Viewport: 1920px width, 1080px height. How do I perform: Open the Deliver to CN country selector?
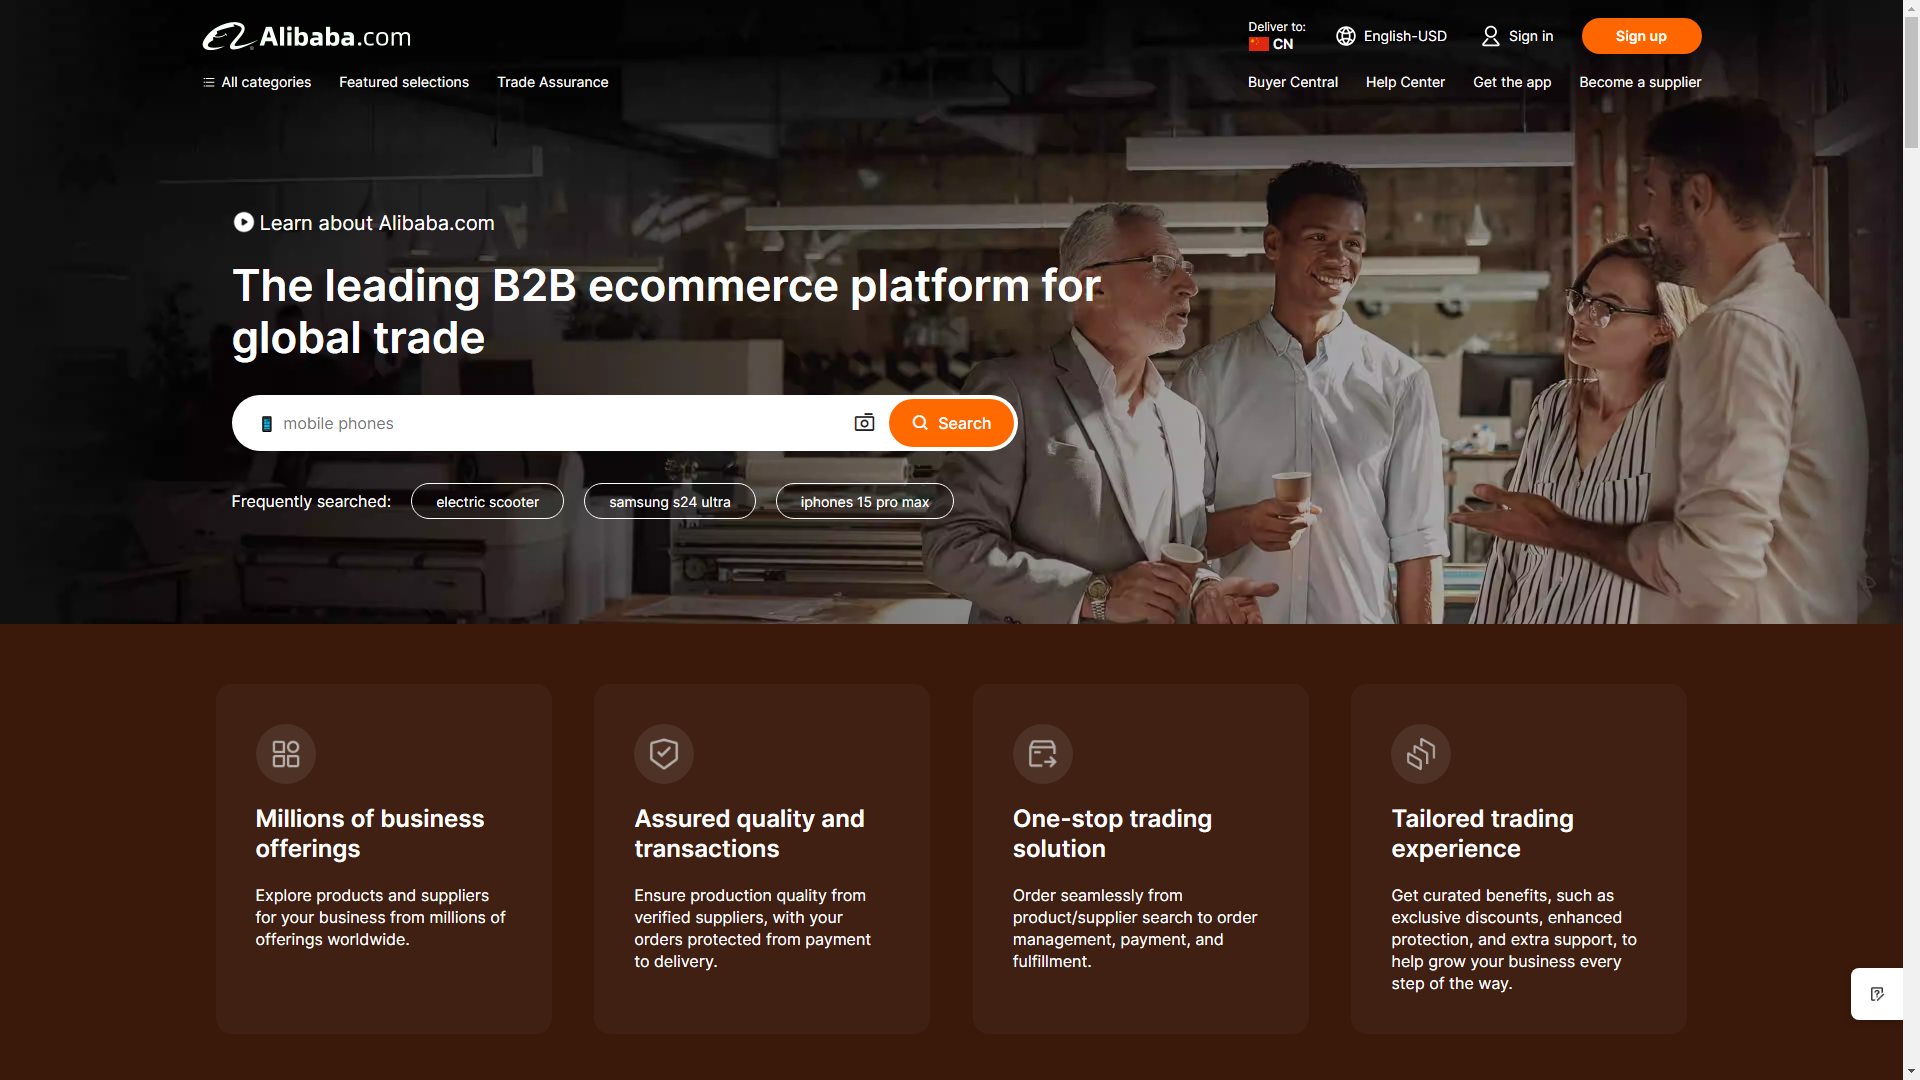1276,36
